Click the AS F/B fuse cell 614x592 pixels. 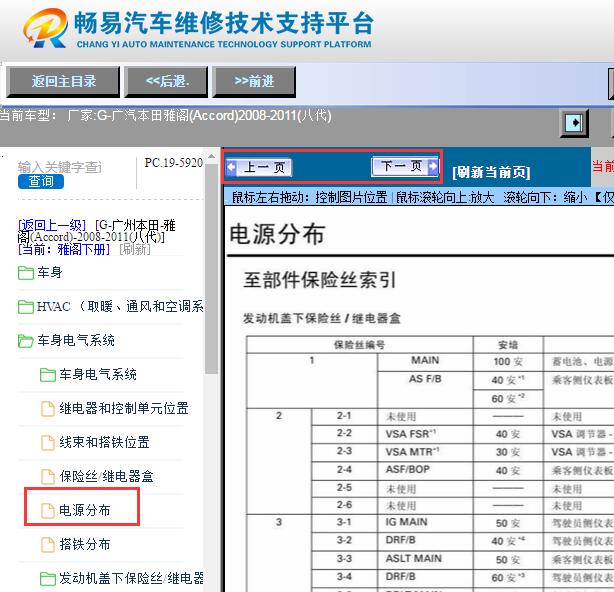[x=425, y=389]
